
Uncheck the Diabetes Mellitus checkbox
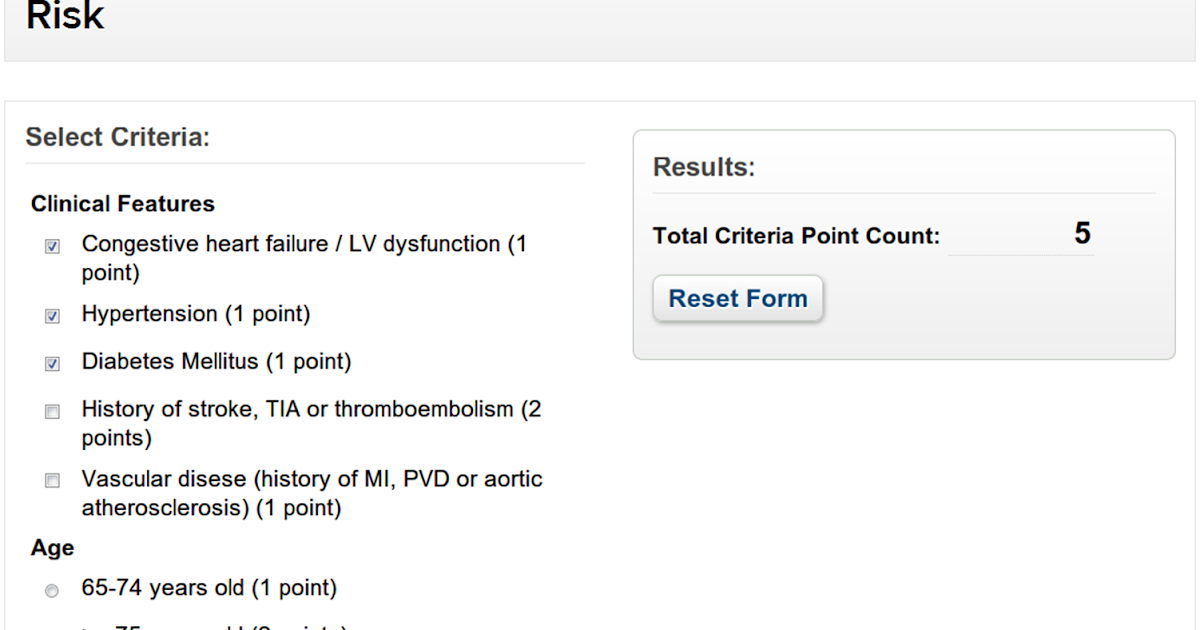(52, 364)
